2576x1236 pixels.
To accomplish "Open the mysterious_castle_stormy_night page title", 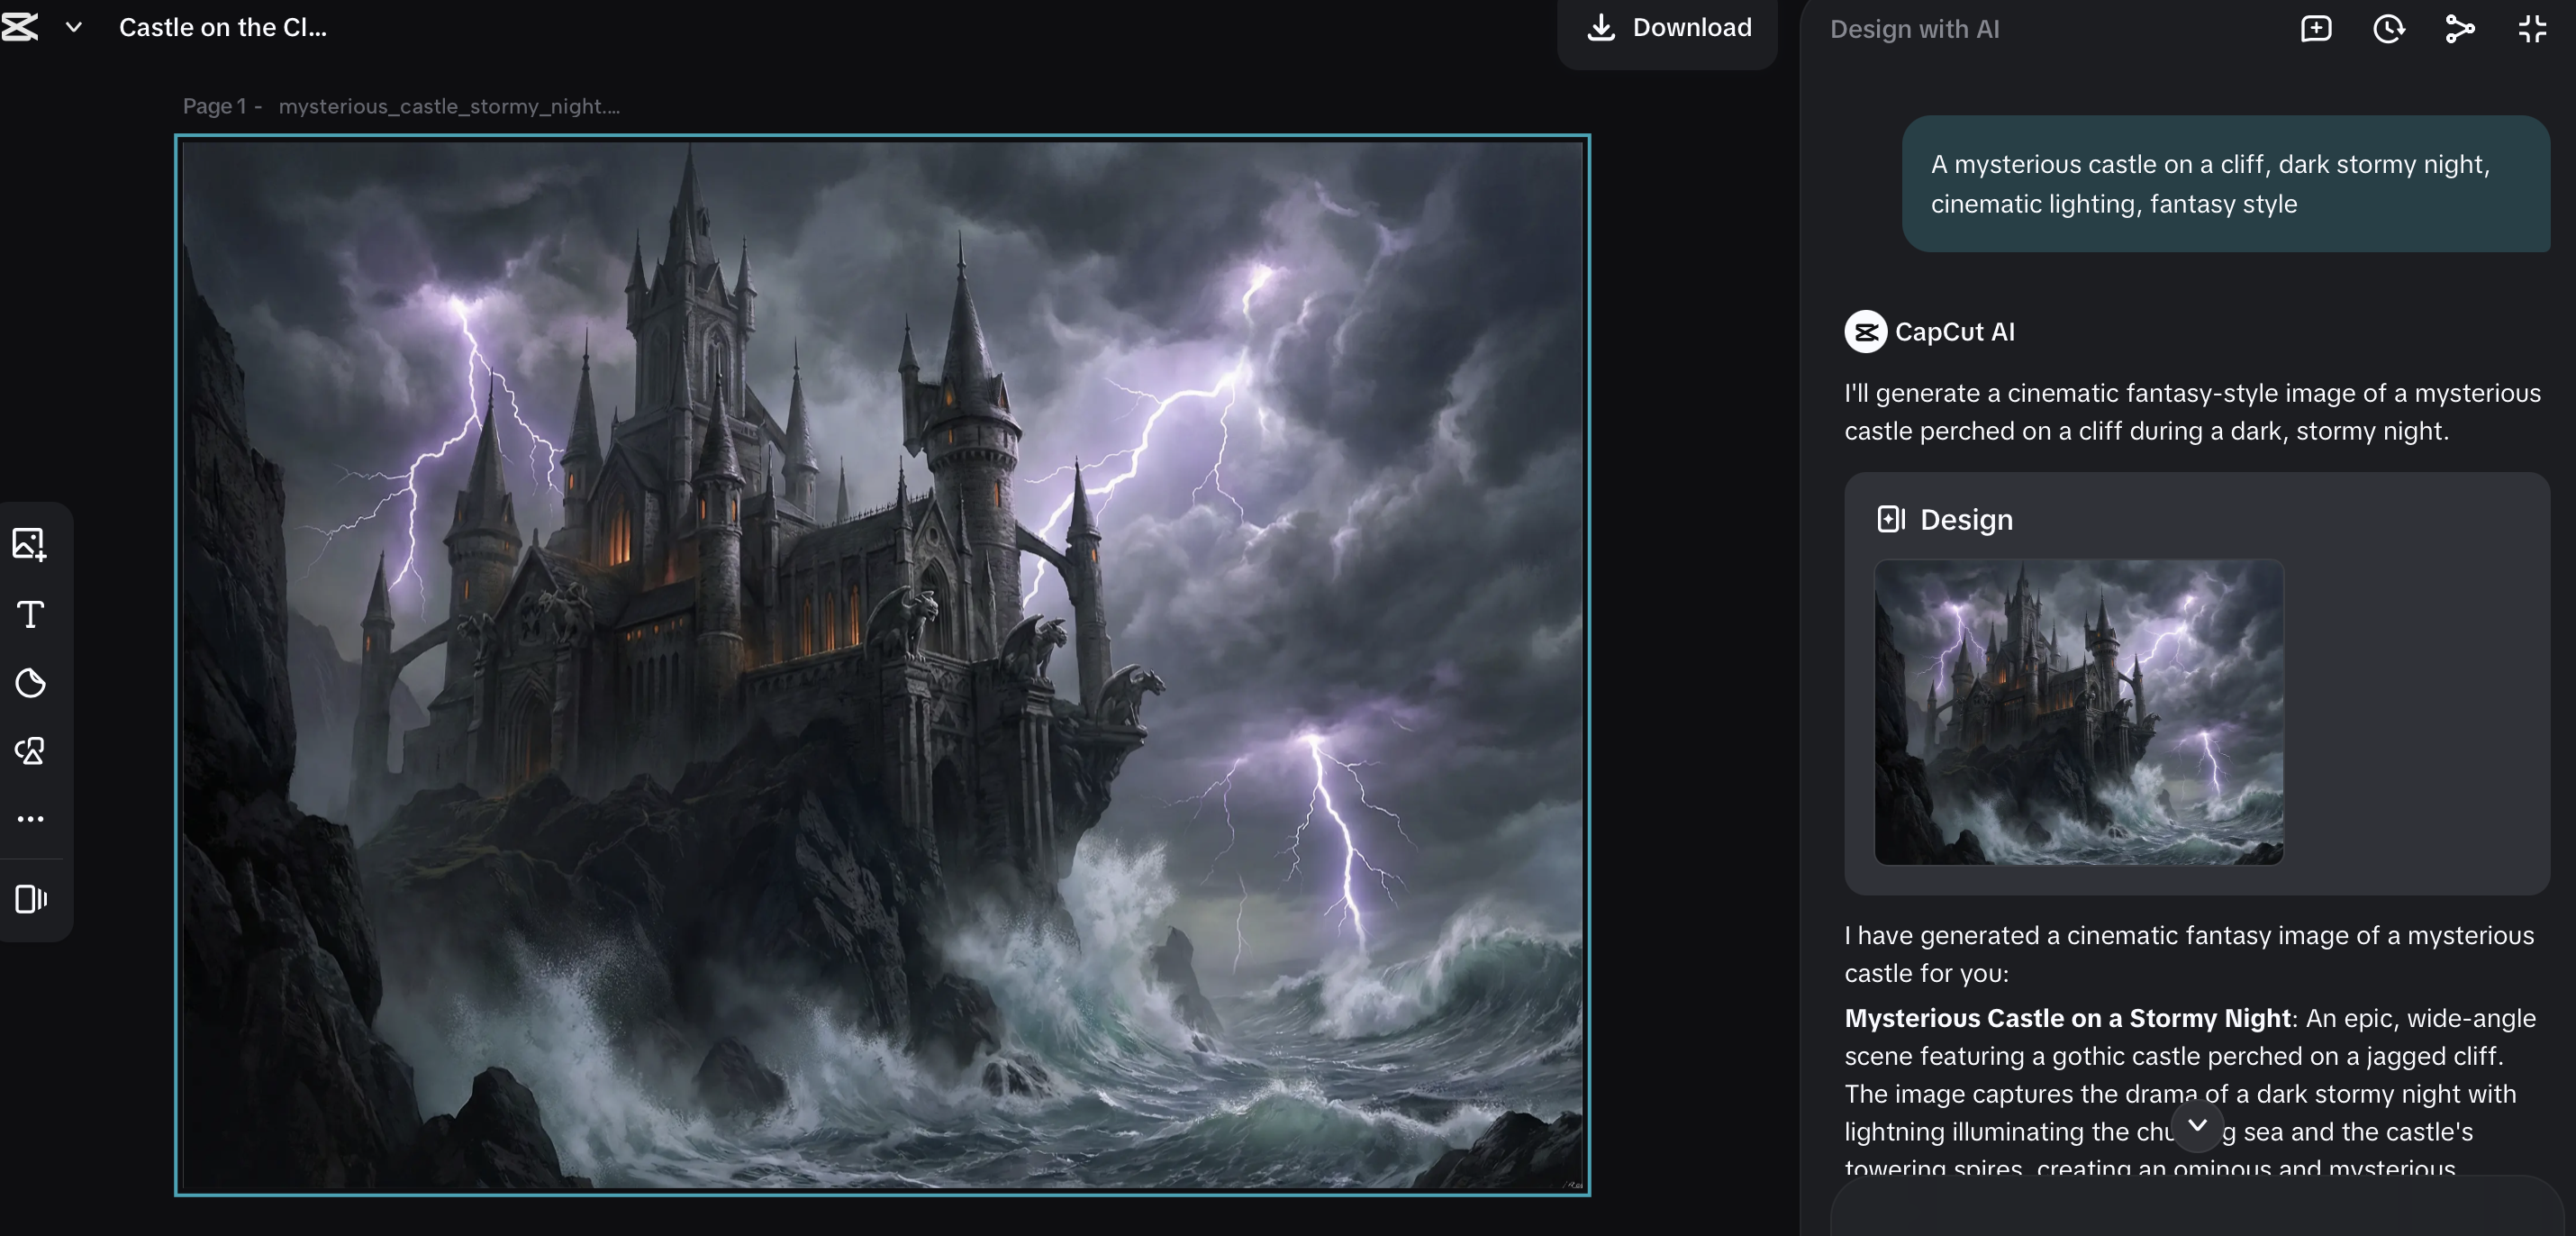I will click(x=449, y=106).
